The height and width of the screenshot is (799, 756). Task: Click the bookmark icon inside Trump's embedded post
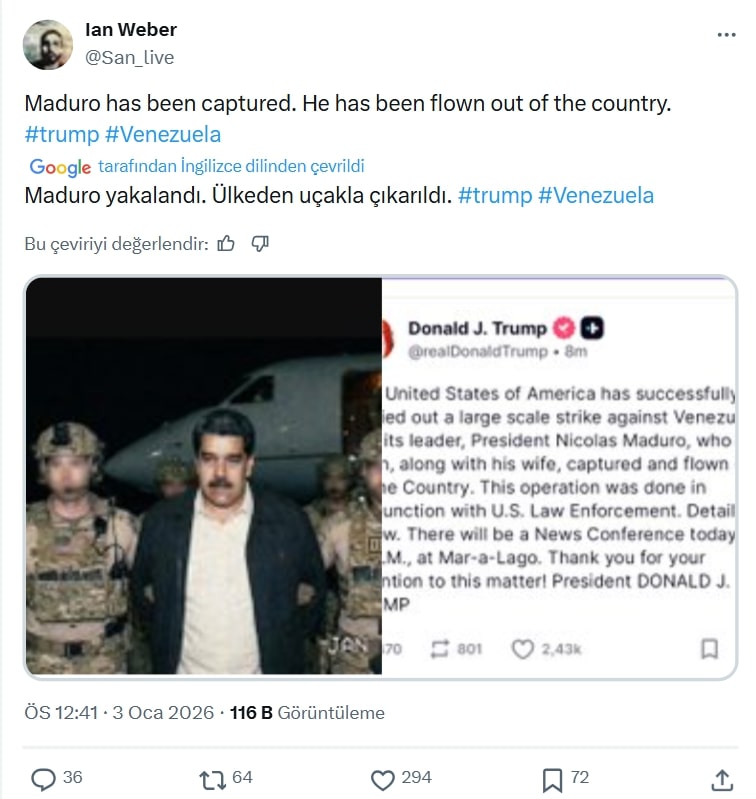(709, 649)
